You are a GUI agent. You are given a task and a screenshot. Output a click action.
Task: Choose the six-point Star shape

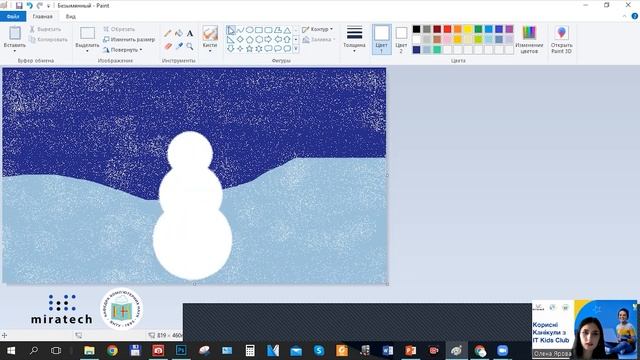pos(259,49)
